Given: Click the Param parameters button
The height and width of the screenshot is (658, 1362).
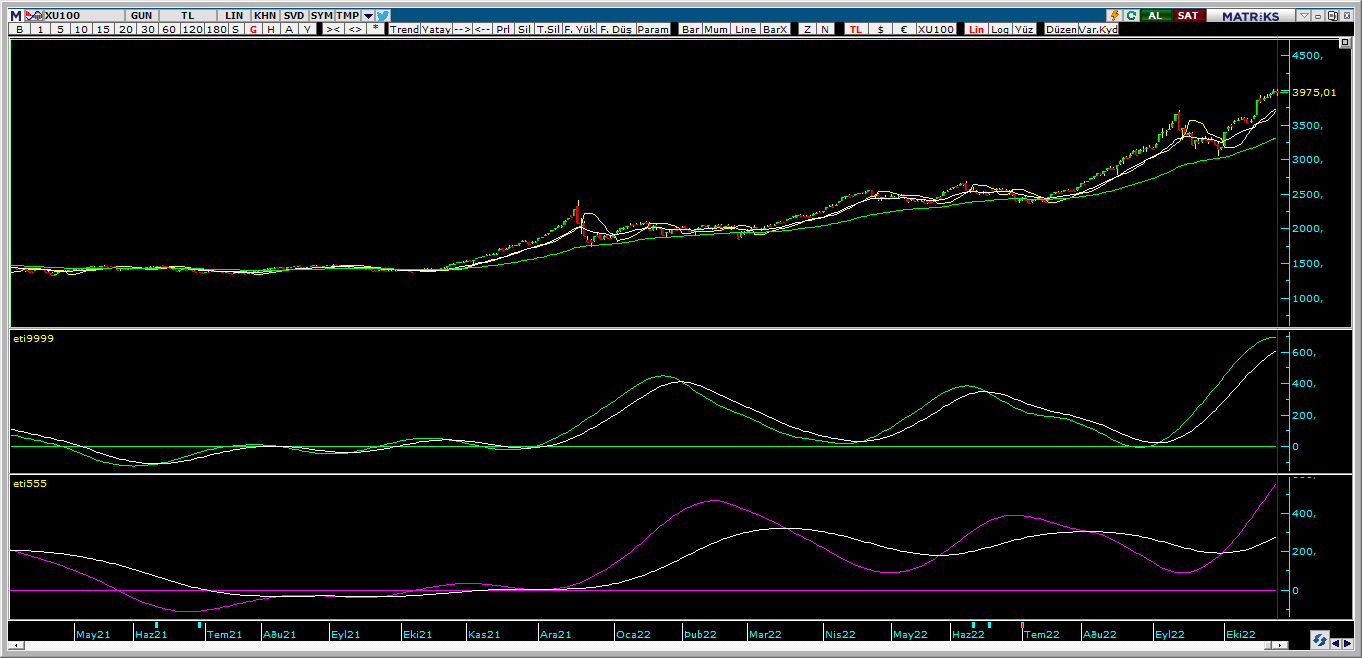Looking at the screenshot, I should pos(653,29).
